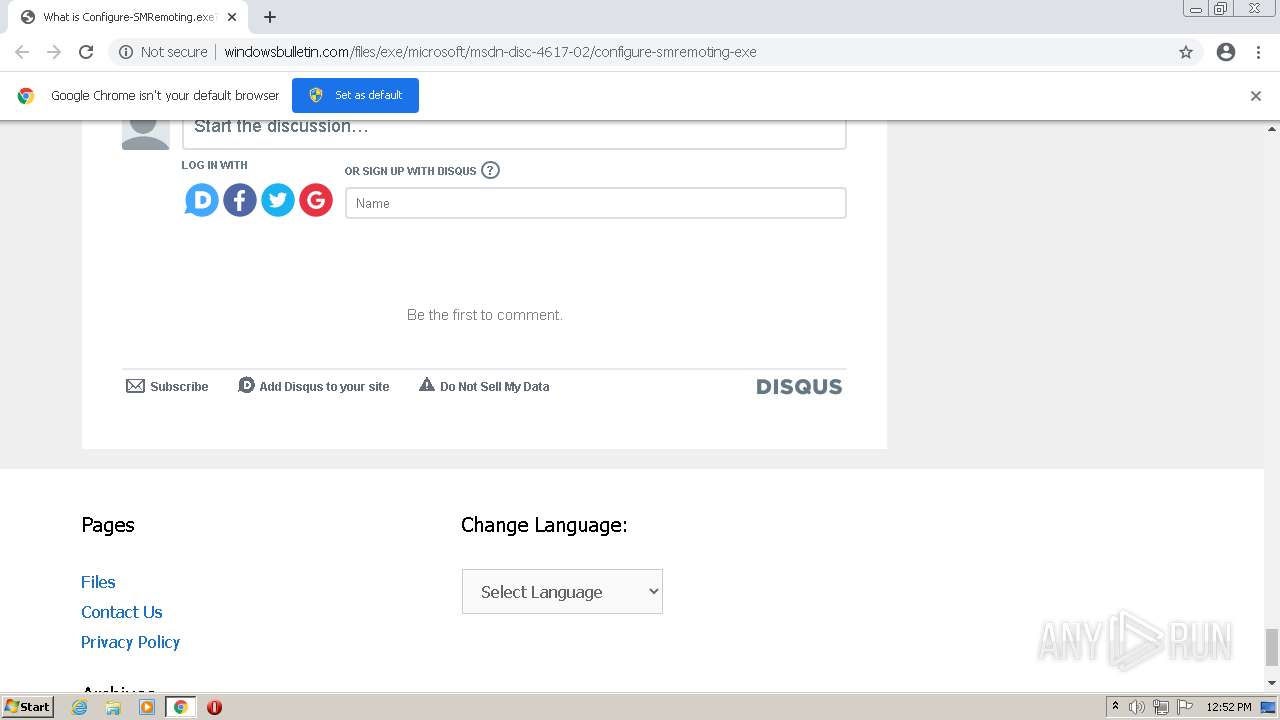Click the browser forward arrow
Screen dimensions: 1280x720
click(54, 52)
